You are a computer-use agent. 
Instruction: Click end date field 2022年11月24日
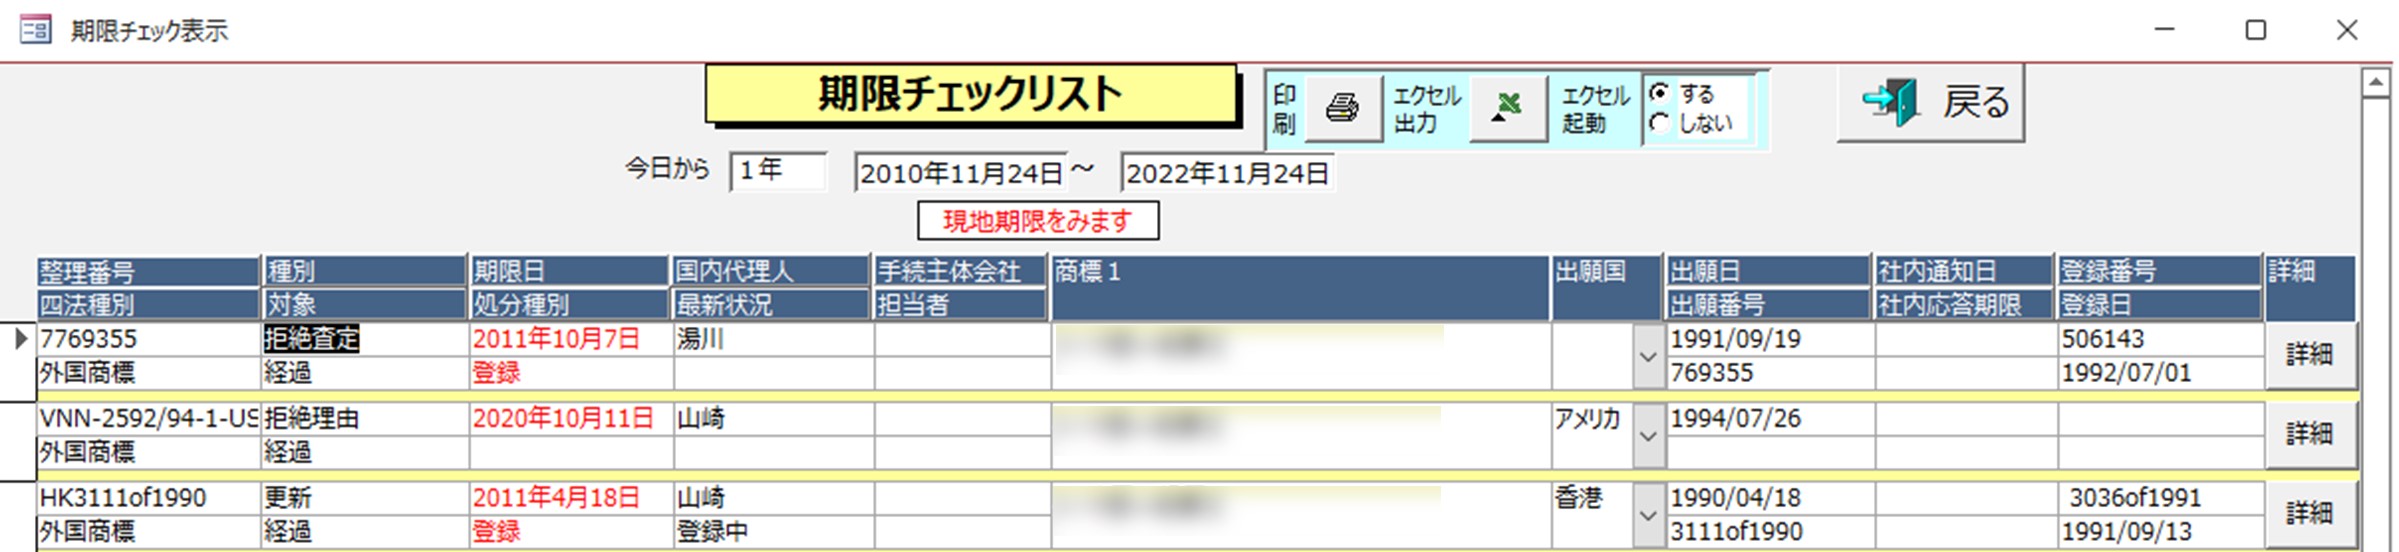pos(1226,173)
